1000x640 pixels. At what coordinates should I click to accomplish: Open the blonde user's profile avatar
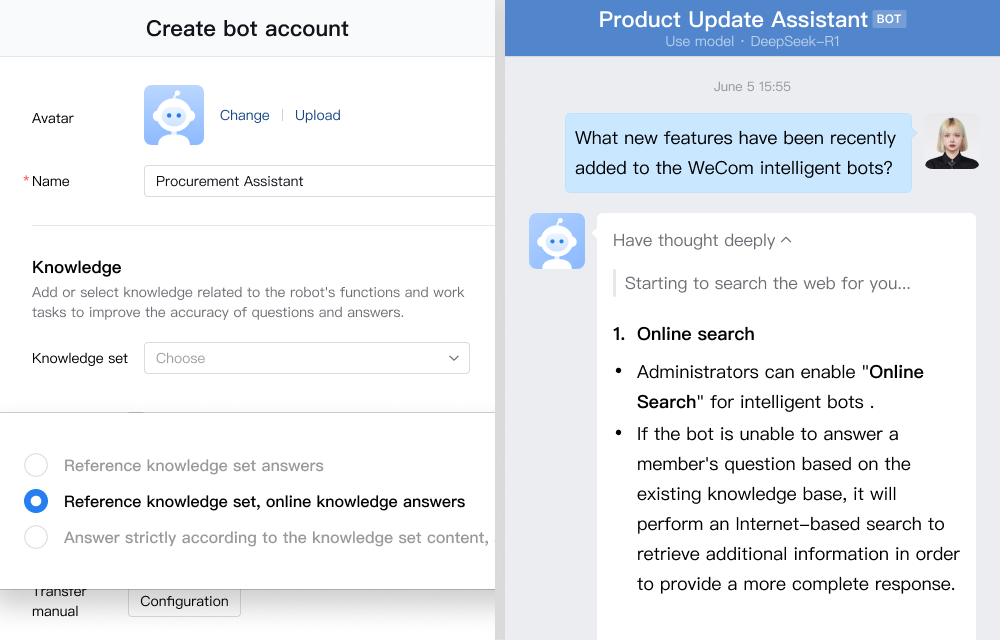(951, 141)
